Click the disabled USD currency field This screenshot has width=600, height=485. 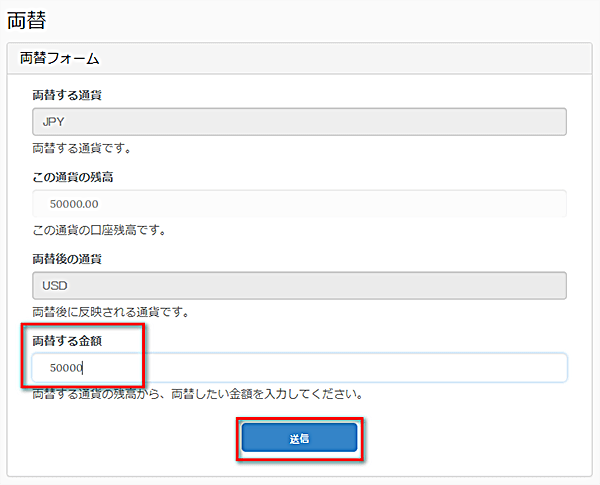pos(299,286)
